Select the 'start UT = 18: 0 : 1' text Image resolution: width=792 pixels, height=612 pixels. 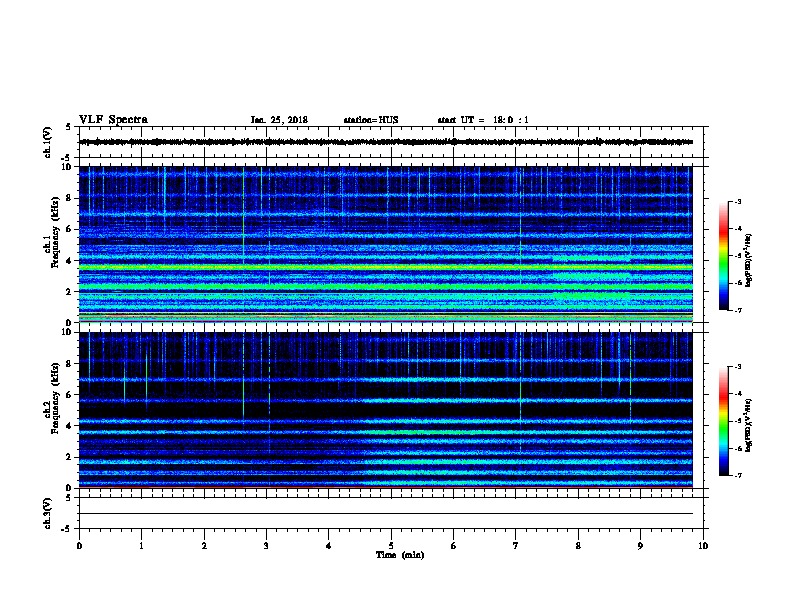point(483,120)
